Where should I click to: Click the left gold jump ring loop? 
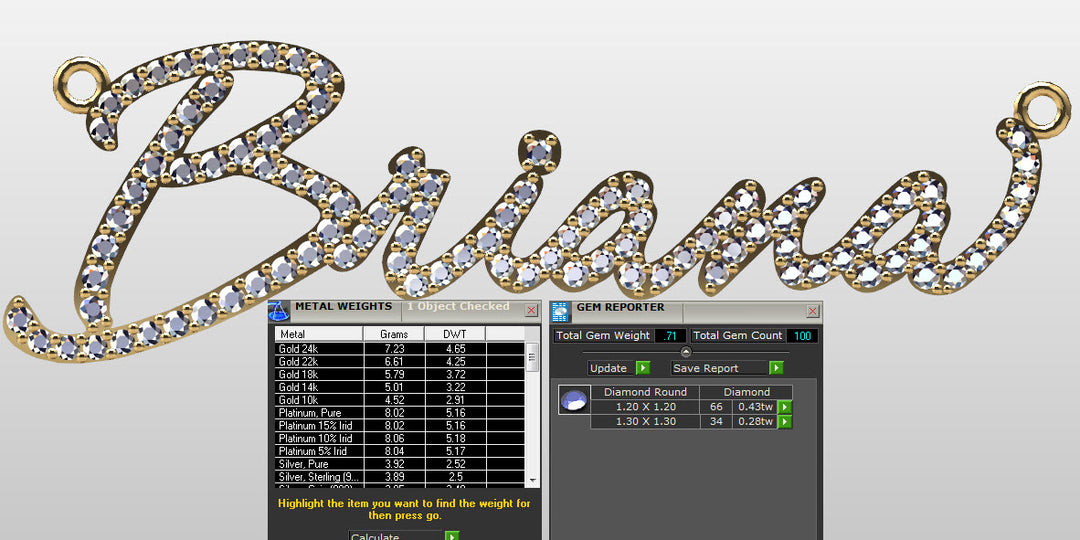pos(81,83)
